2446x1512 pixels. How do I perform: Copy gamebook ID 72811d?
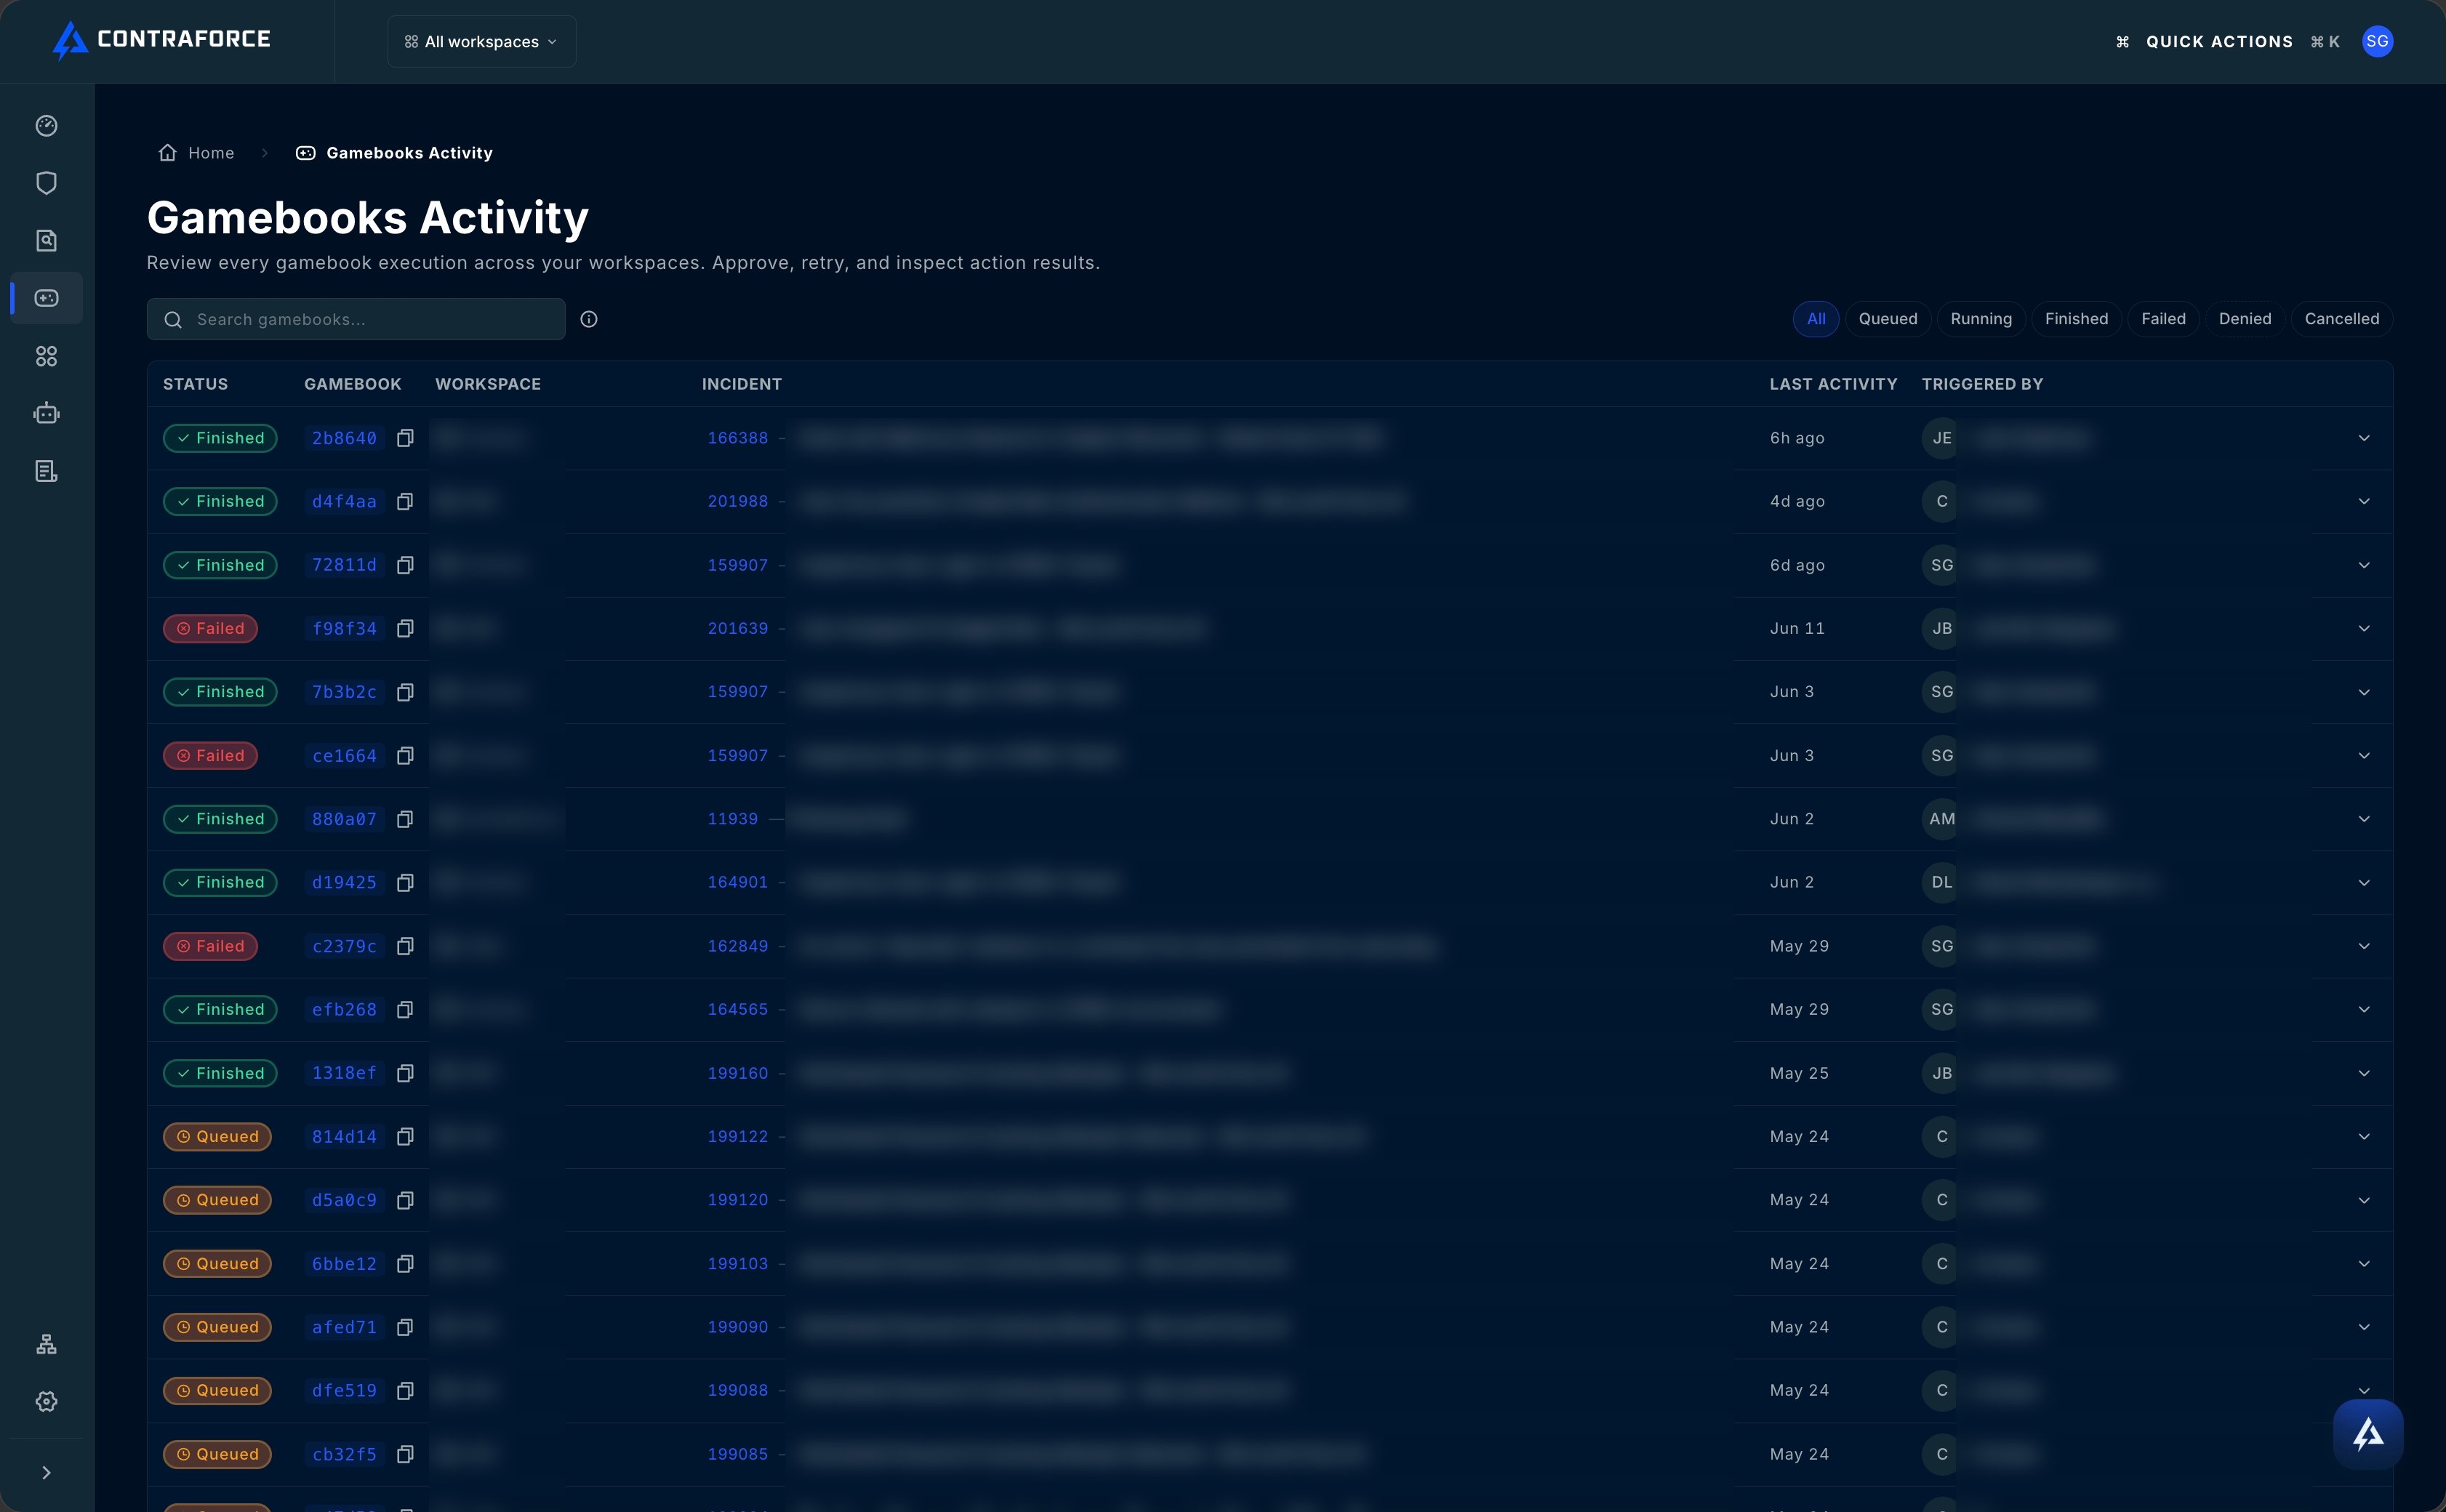pos(405,565)
